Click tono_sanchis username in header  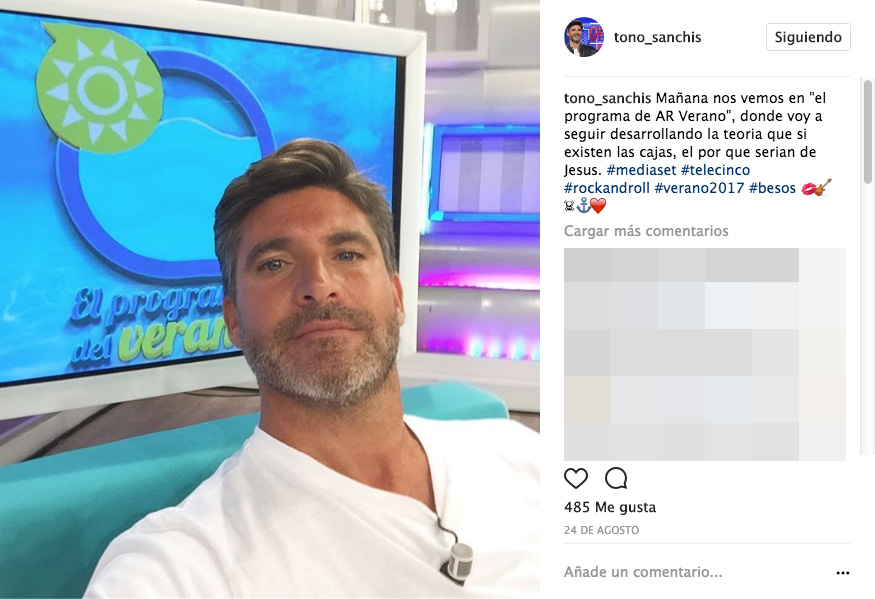[x=657, y=37]
